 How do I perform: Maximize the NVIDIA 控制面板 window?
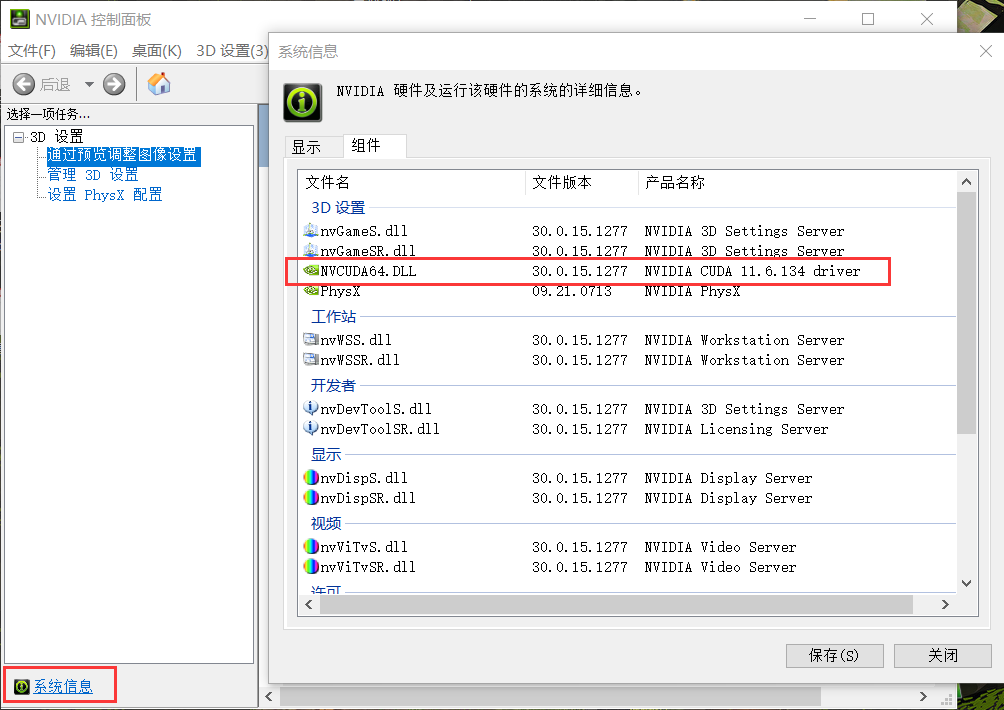tap(868, 19)
